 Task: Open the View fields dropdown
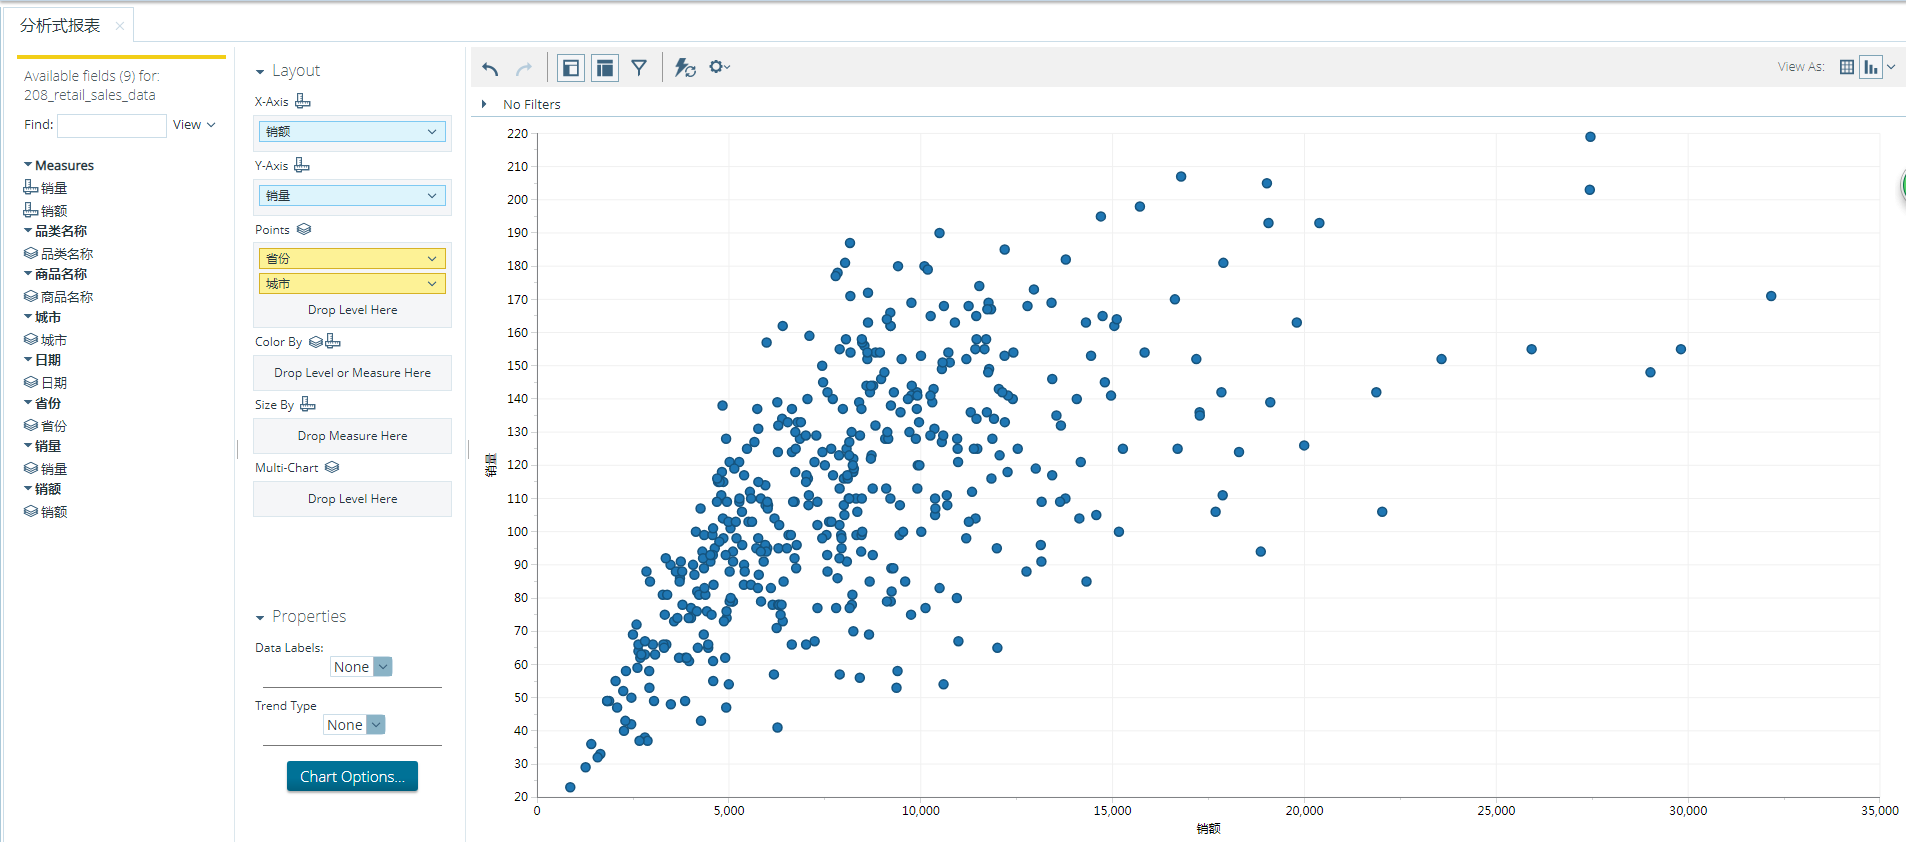194,125
